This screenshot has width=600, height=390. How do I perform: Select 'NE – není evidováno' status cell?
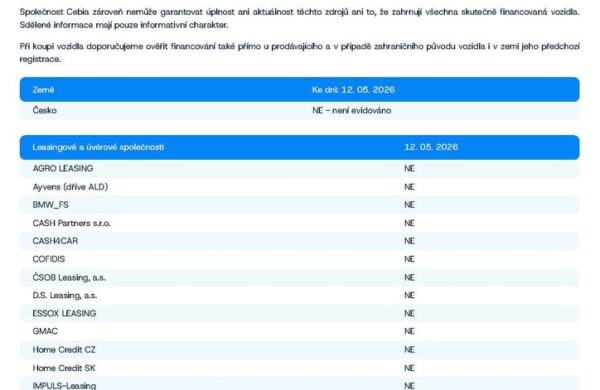coord(352,111)
